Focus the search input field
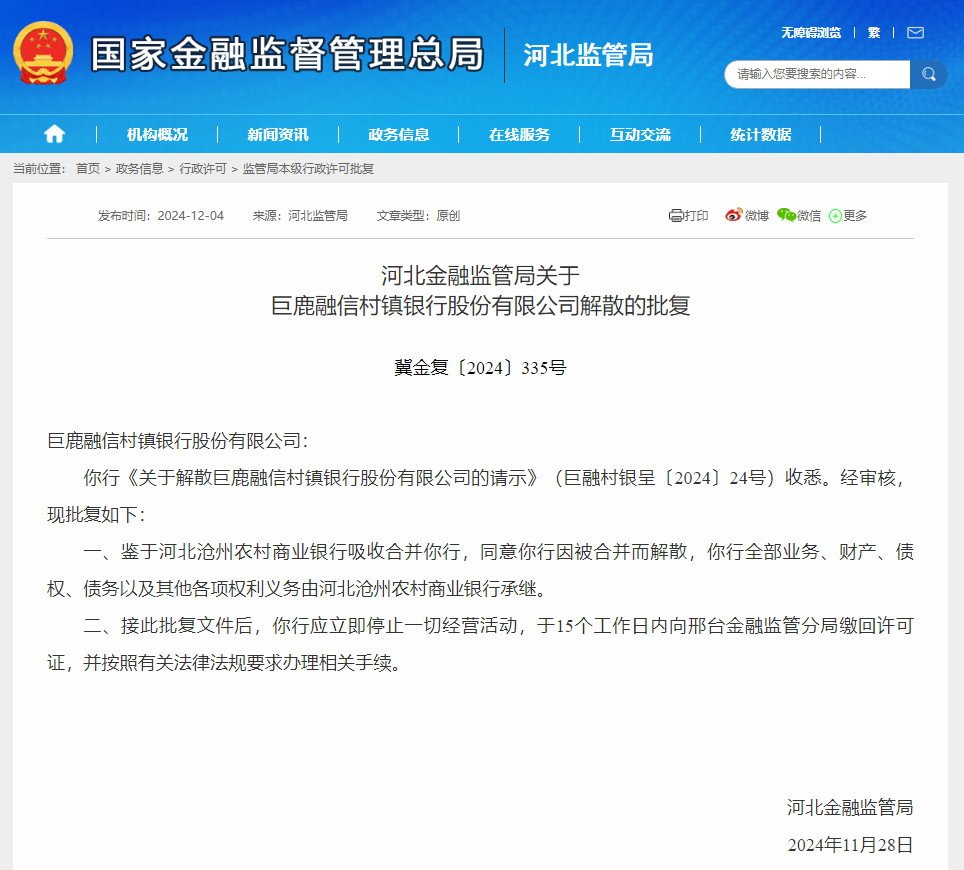 [x=817, y=74]
